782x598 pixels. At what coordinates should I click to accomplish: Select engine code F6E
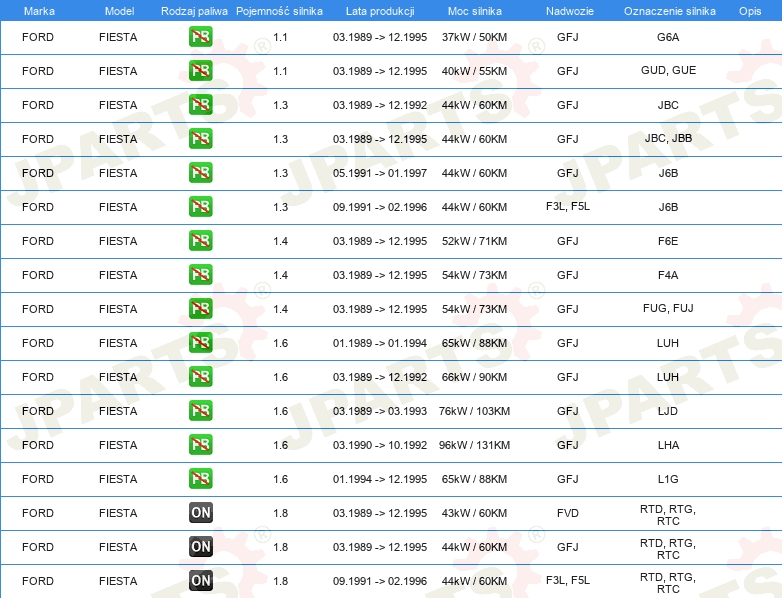tap(668, 241)
